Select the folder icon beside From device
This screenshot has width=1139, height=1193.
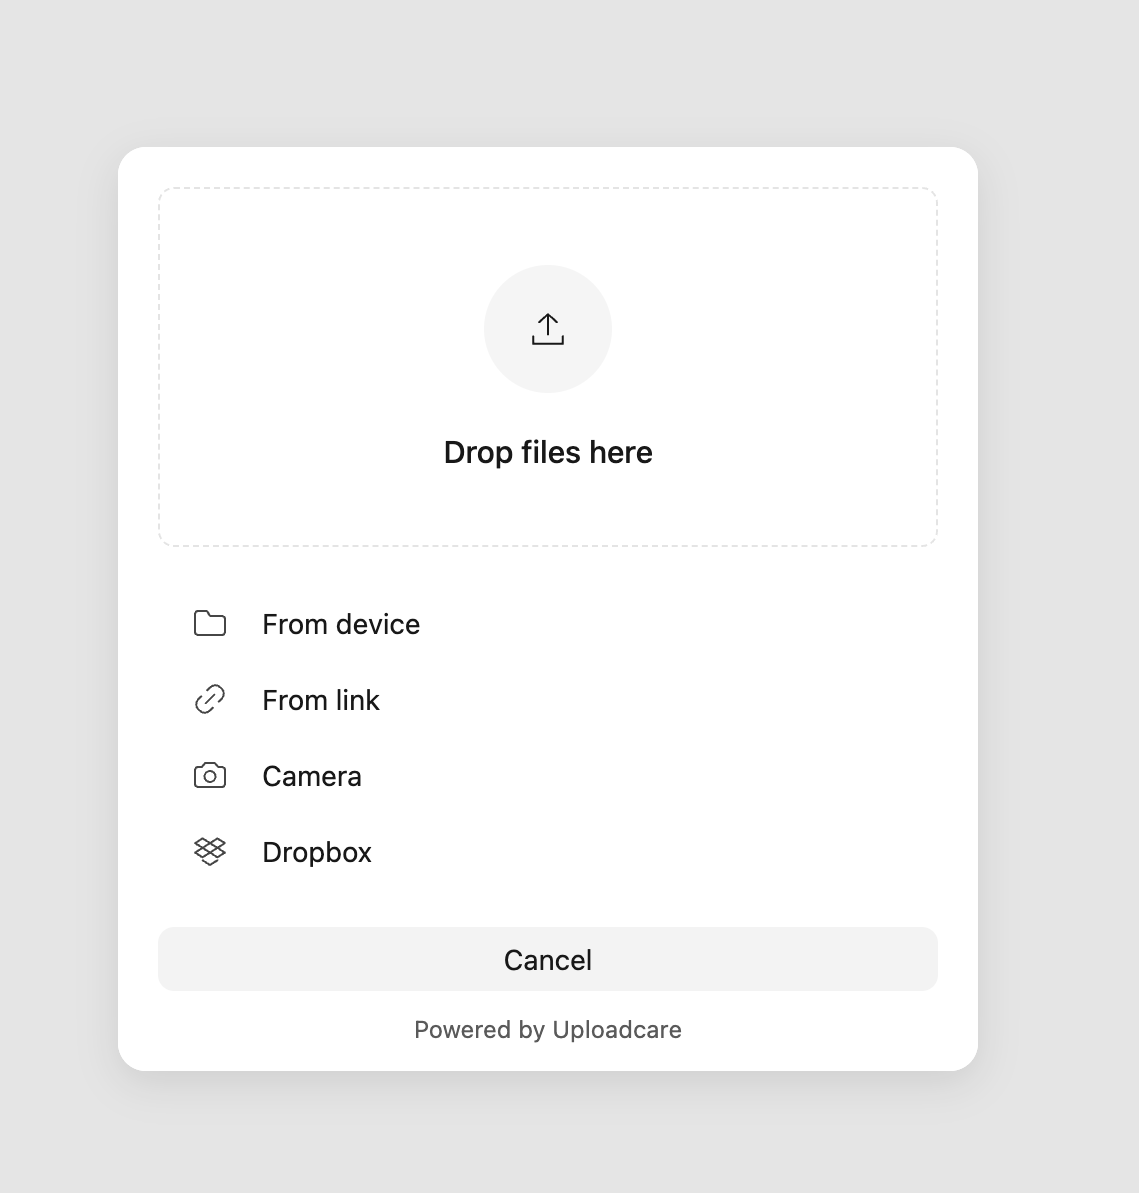(x=210, y=623)
